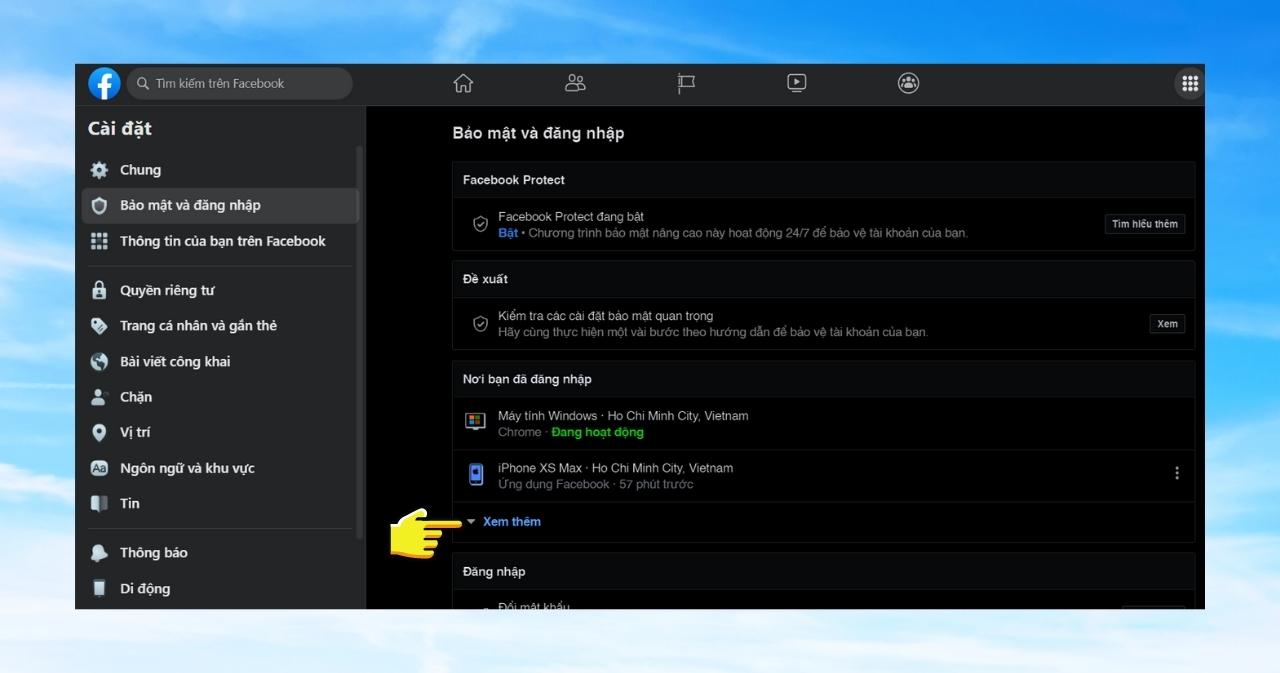Click 'Nơi bạn đã đăng nhập' section header
This screenshot has width=1280, height=673.
527,380
